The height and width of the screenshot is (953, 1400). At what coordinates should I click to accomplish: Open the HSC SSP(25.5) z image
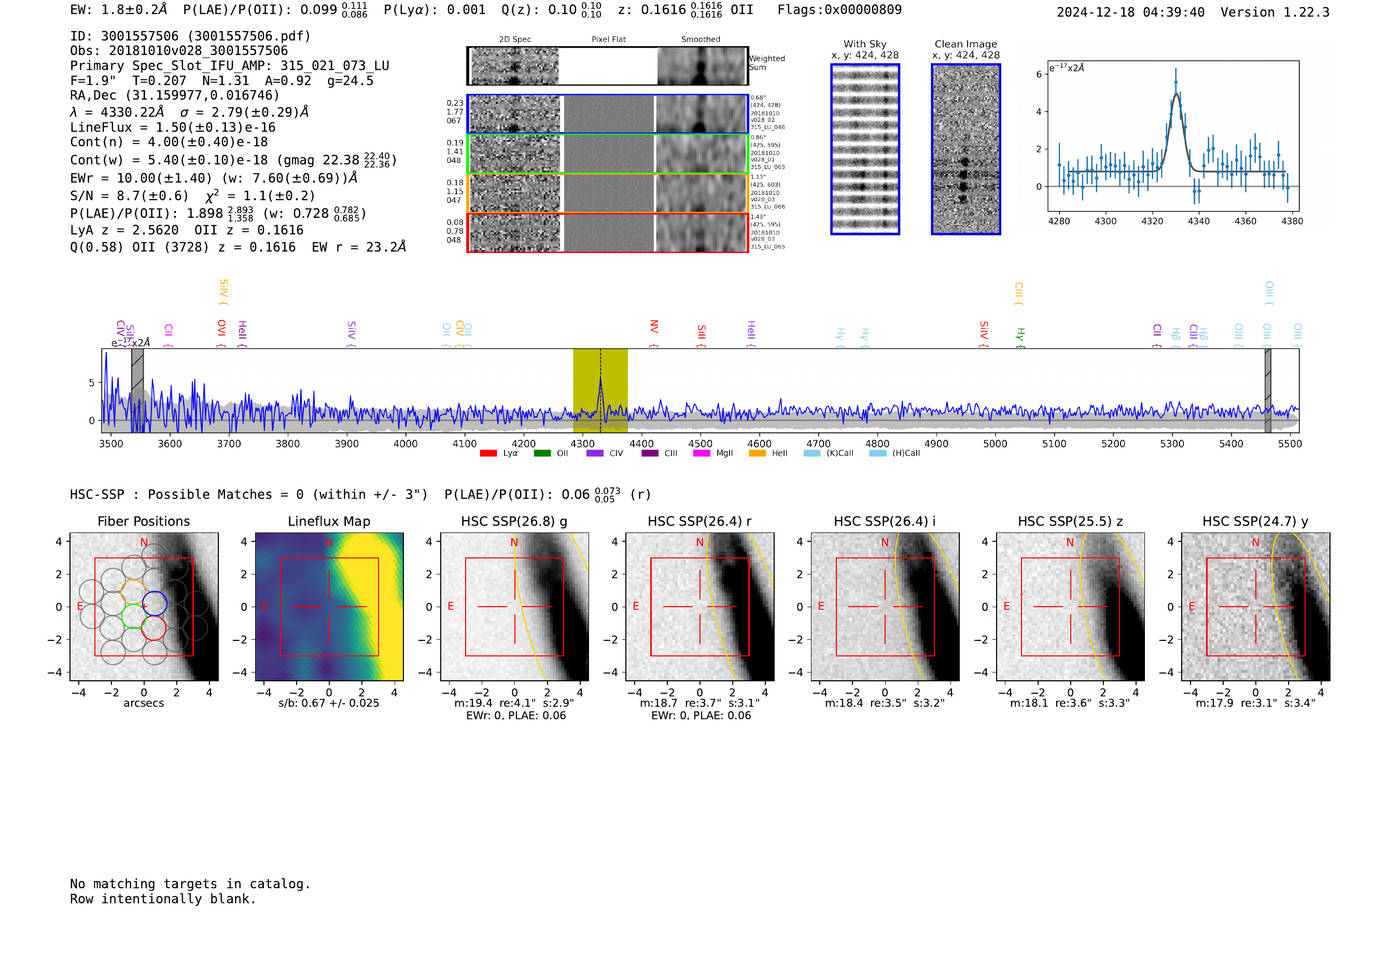[1070, 607]
